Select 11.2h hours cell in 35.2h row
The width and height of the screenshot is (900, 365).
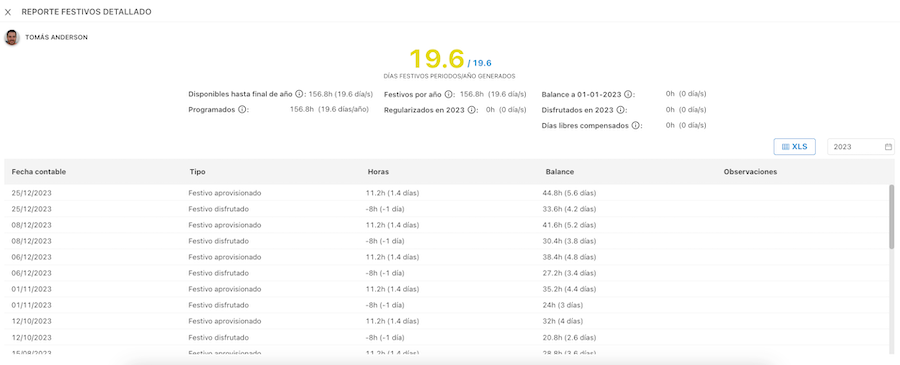click(x=392, y=289)
